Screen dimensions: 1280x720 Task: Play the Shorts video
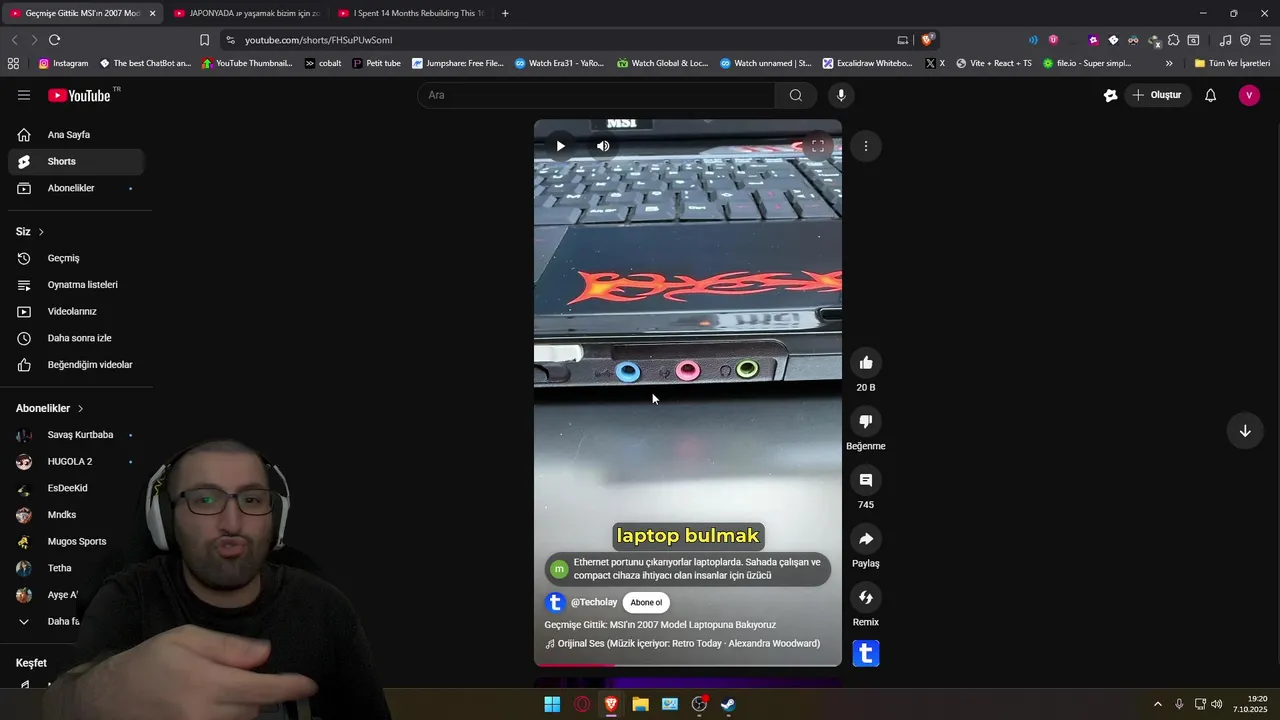coord(560,146)
